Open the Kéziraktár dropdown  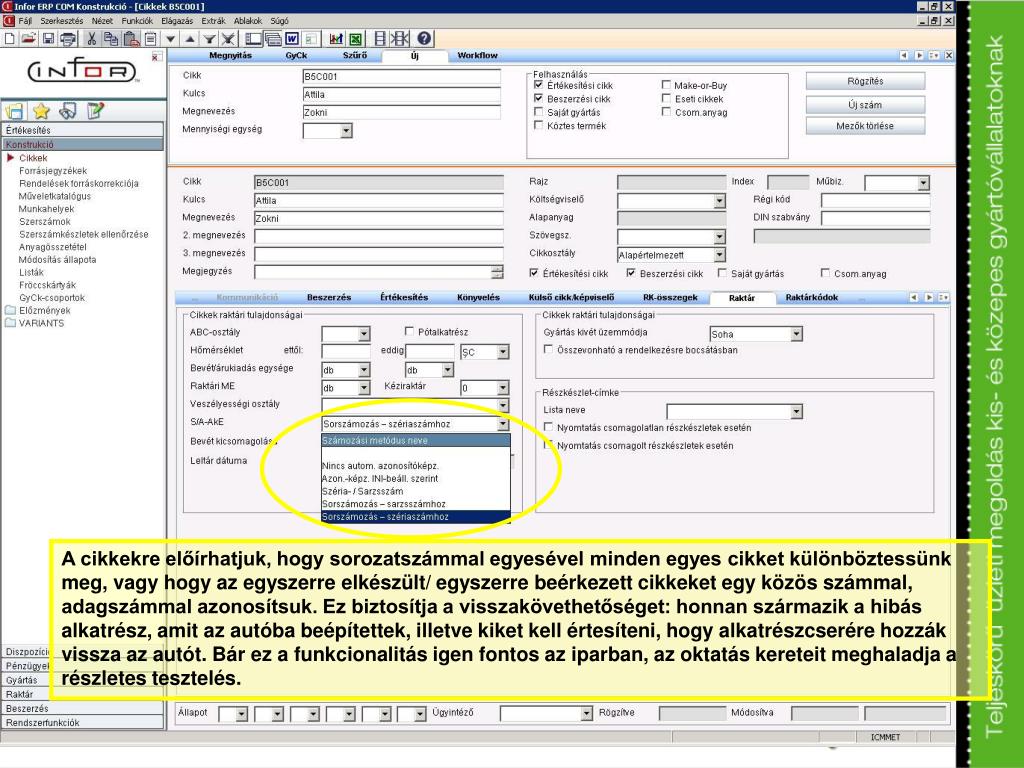click(503, 388)
